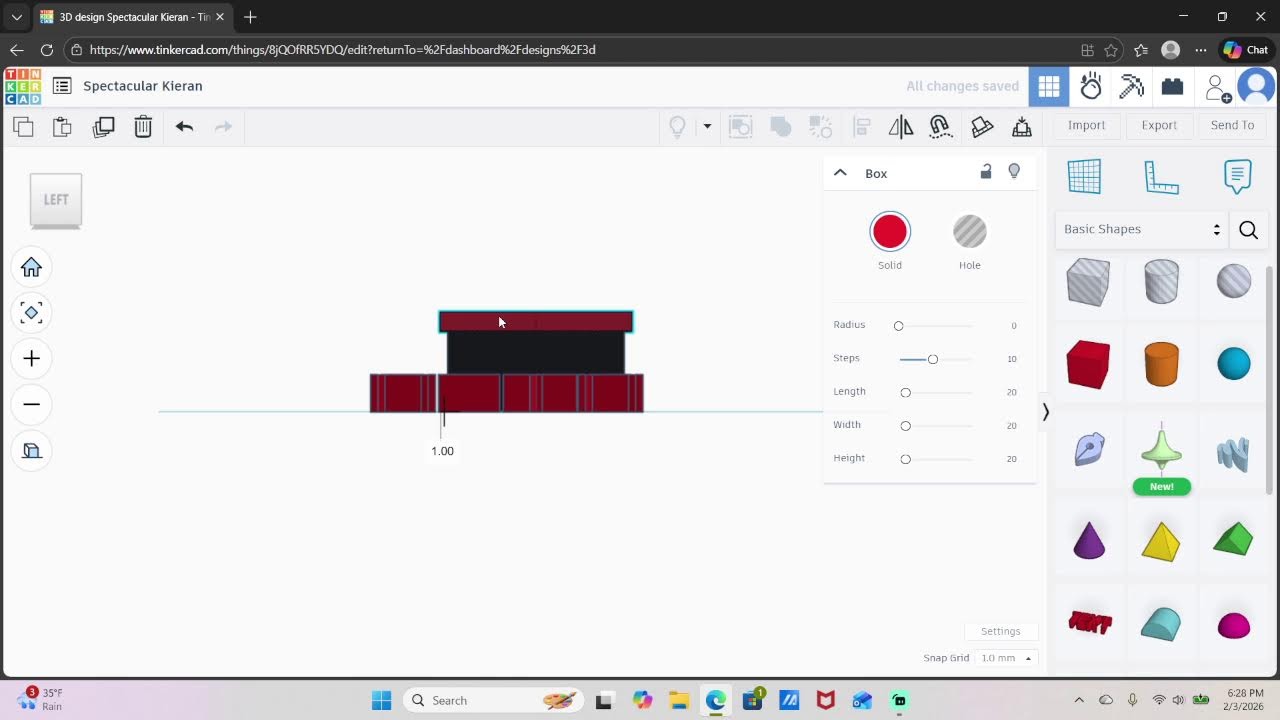Open the Blocks pickaxe mode icon

(1131, 86)
